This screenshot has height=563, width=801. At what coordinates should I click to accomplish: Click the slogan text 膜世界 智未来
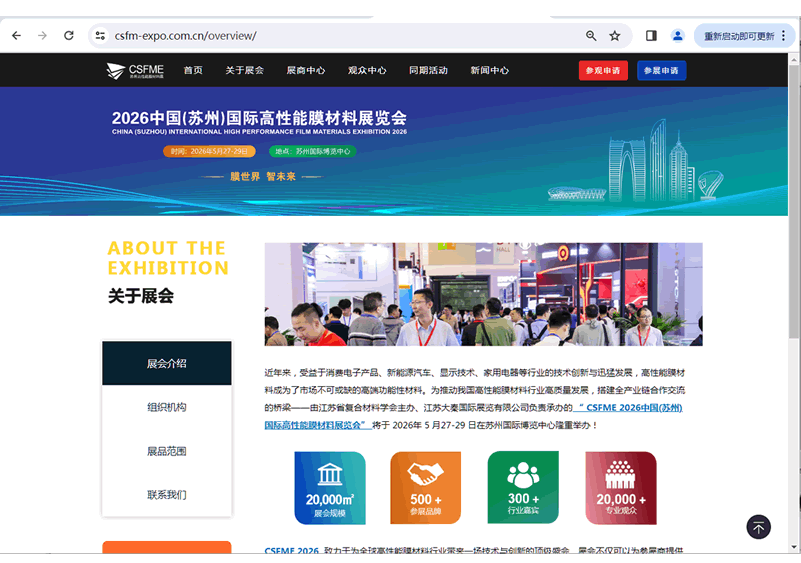coord(263,177)
